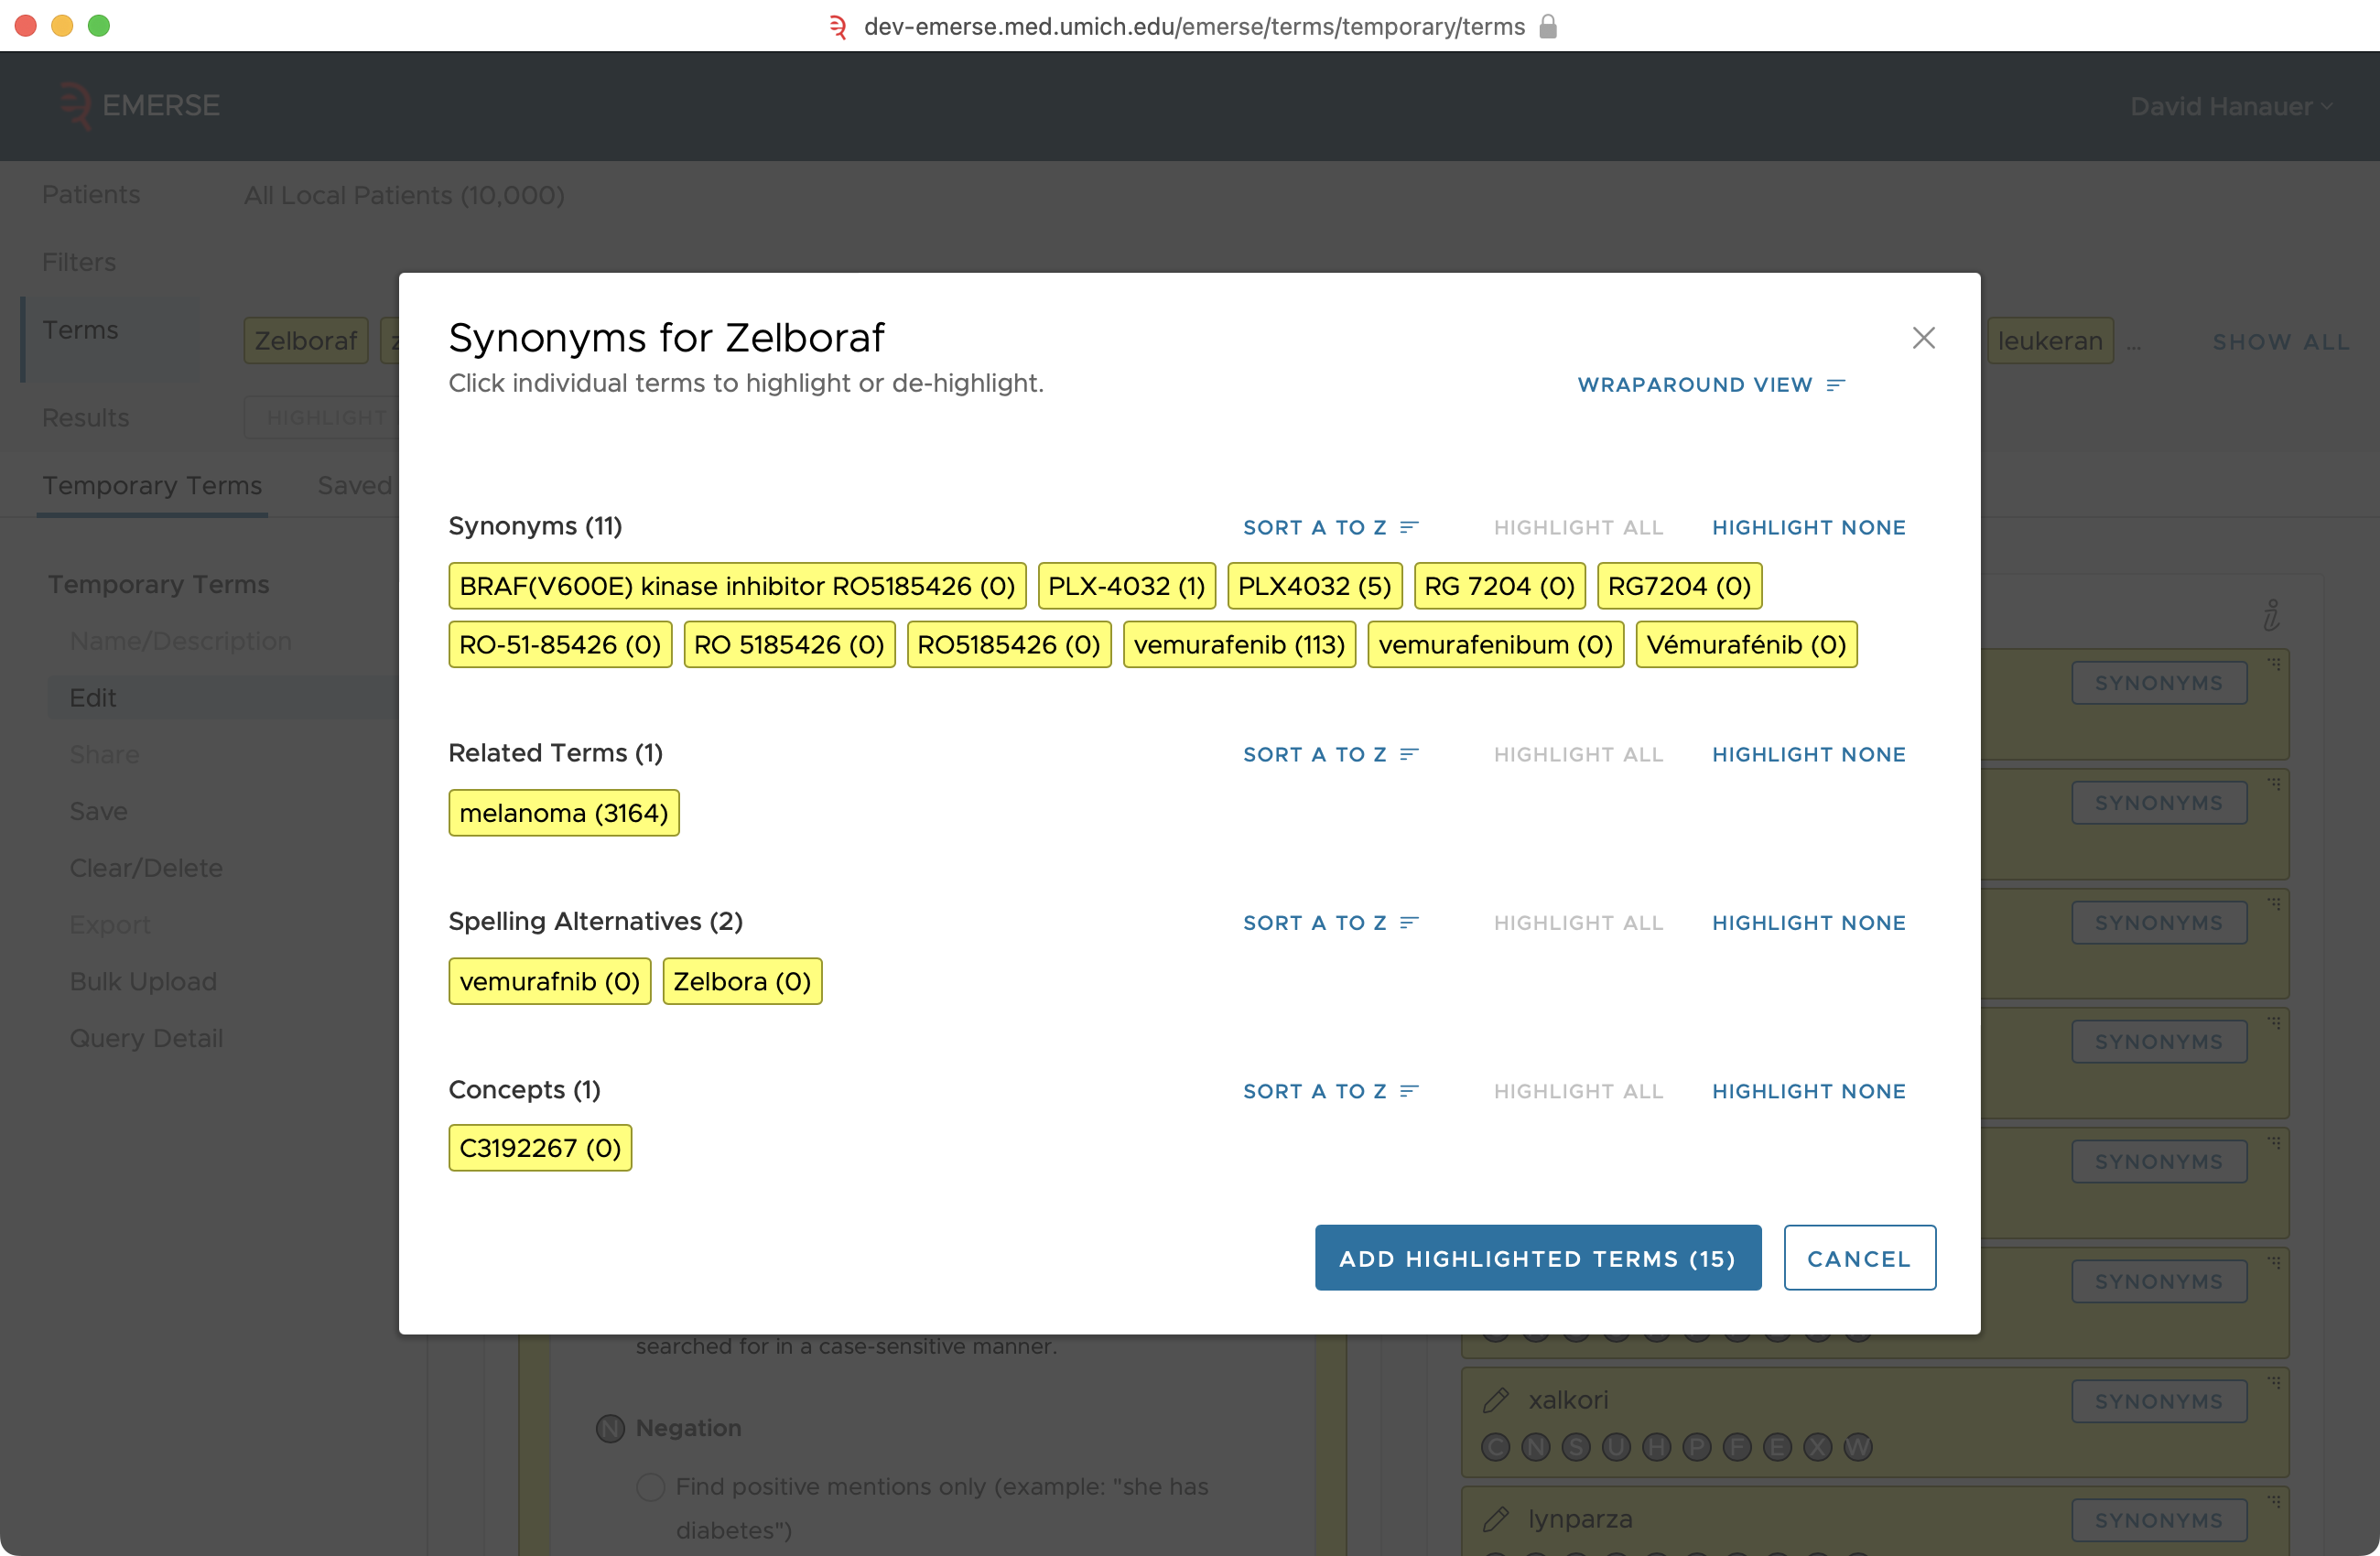Sort Related Terms section A to Z
The image size is (2380, 1556).
[1330, 754]
